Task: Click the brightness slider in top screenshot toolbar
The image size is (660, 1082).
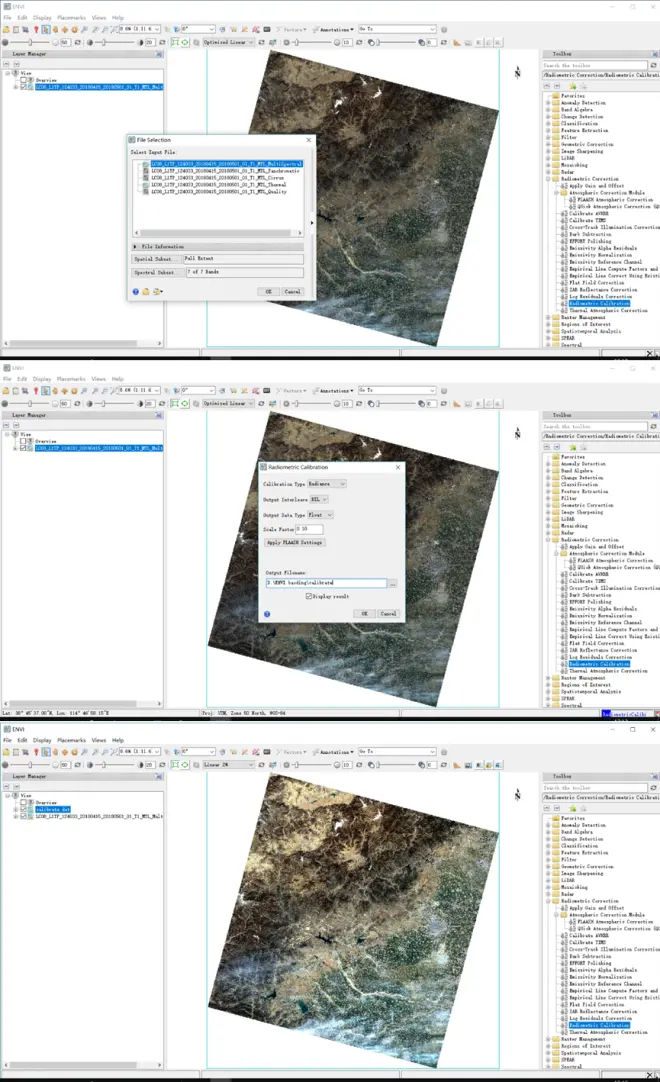Action: coord(31,42)
